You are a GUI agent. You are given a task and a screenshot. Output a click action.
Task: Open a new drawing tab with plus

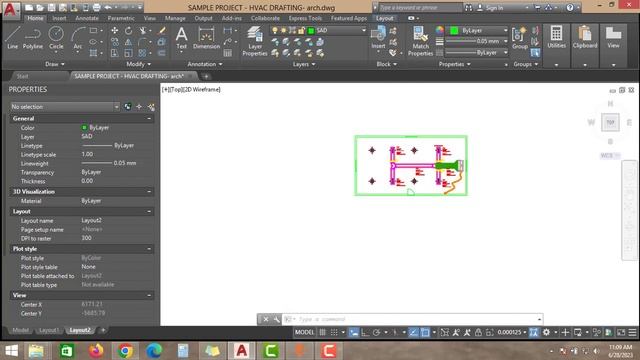click(x=206, y=76)
